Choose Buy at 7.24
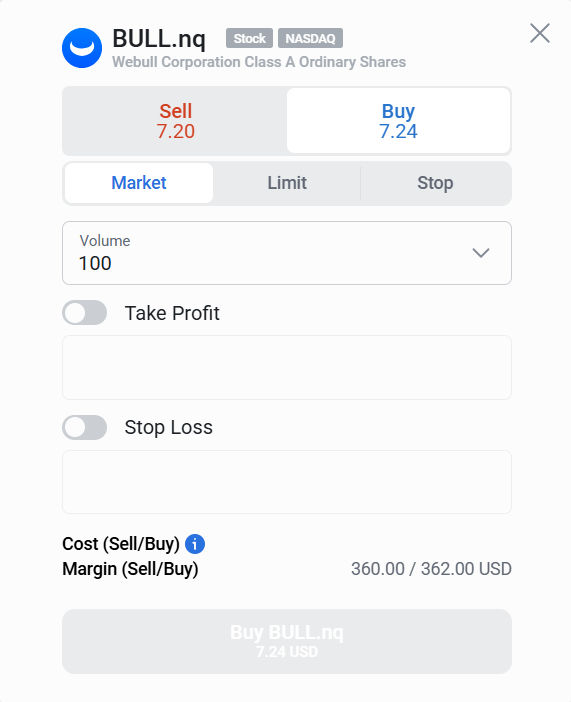This screenshot has width=571, height=702. click(x=398, y=121)
